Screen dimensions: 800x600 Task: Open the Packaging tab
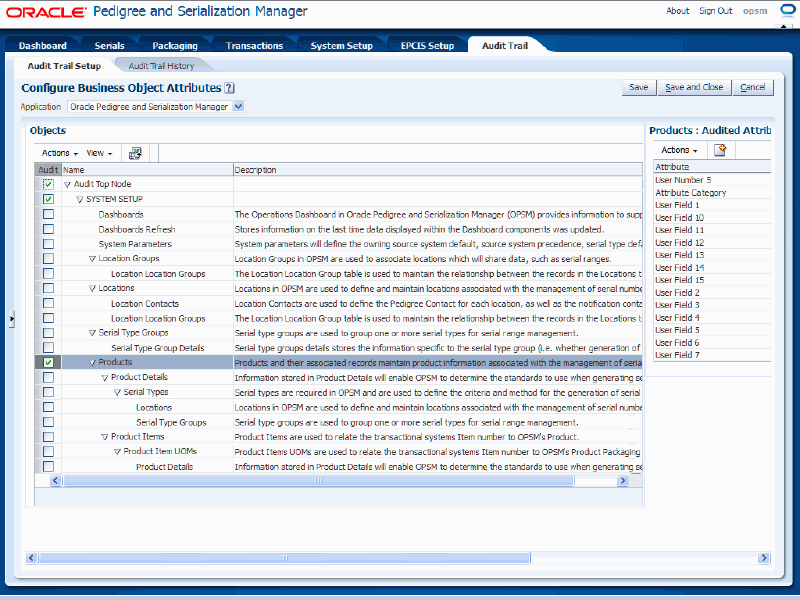click(x=175, y=45)
